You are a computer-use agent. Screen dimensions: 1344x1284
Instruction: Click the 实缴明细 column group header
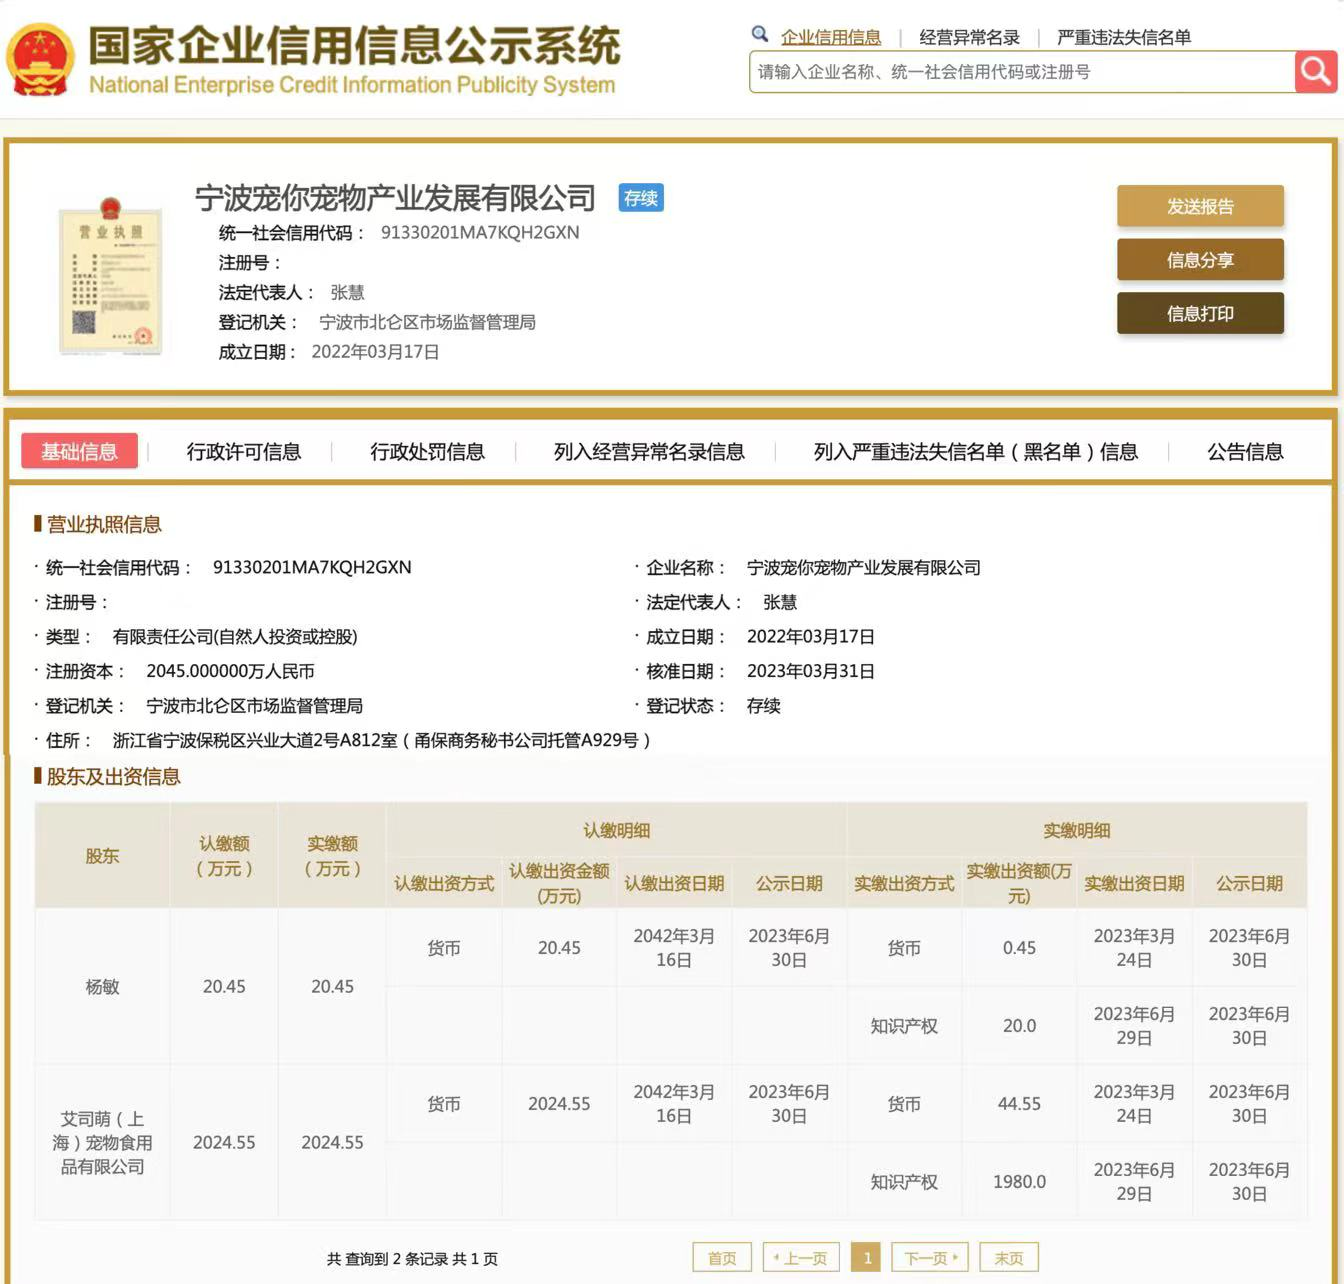pyautogui.click(x=1076, y=830)
